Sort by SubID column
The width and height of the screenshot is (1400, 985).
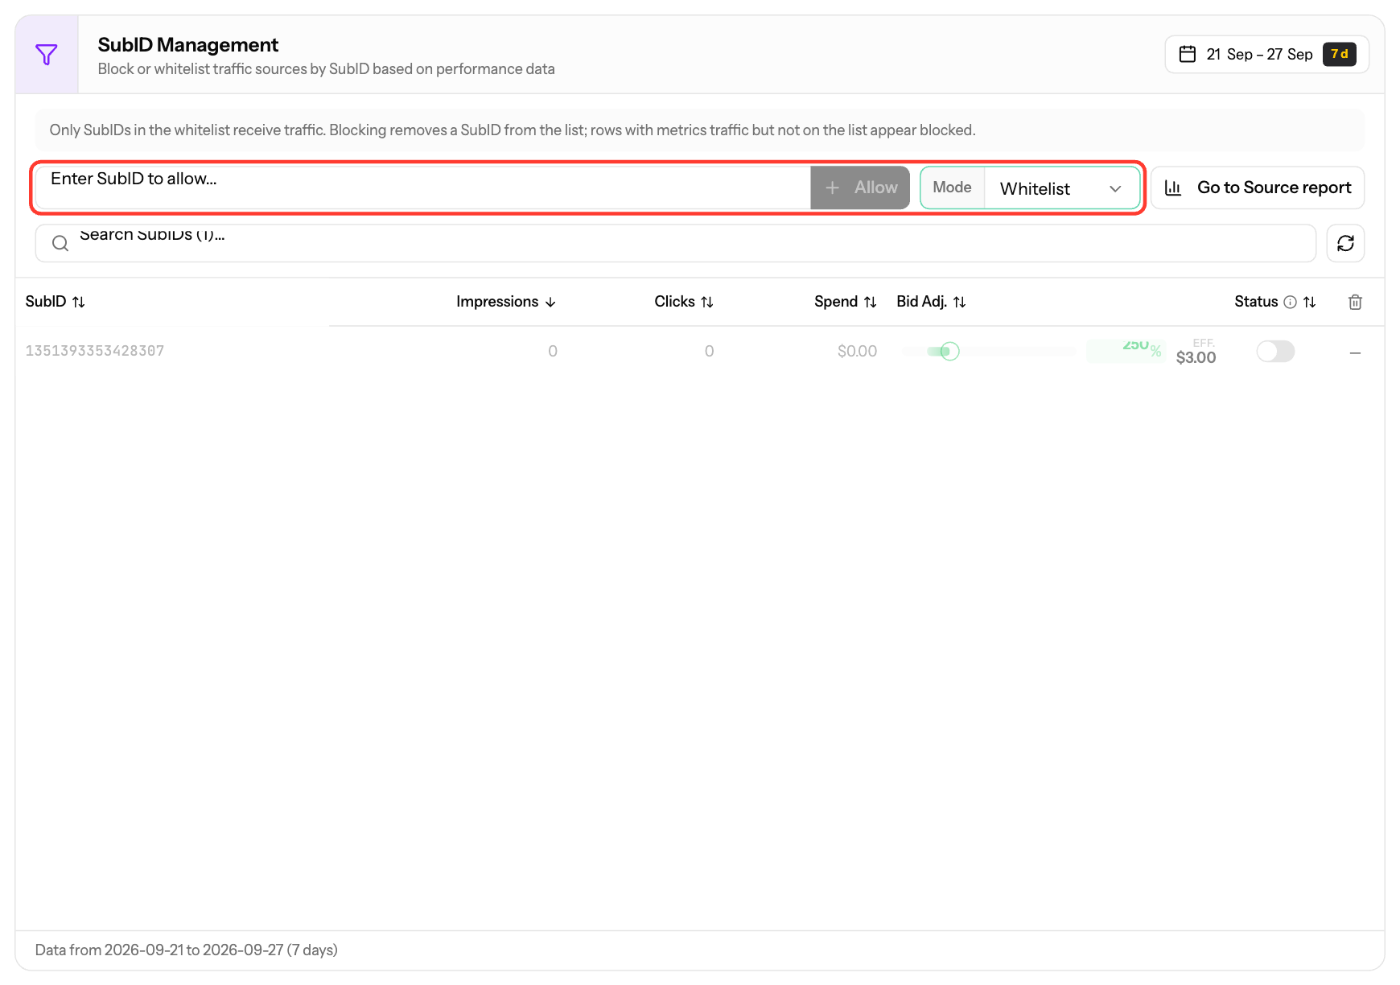click(55, 301)
